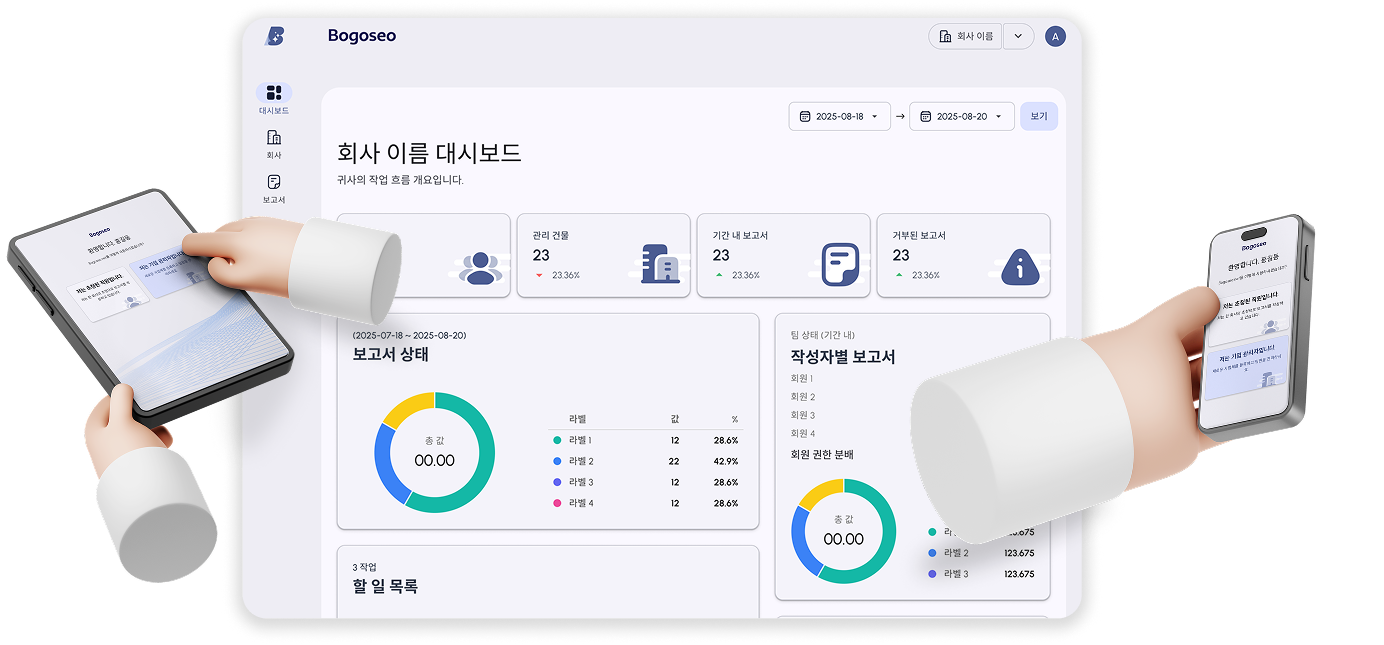This screenshot has width=1384, height=645.
Task: Click the 관리 건물 building icon
Action: pyautogui.click(x=660, y=264)
